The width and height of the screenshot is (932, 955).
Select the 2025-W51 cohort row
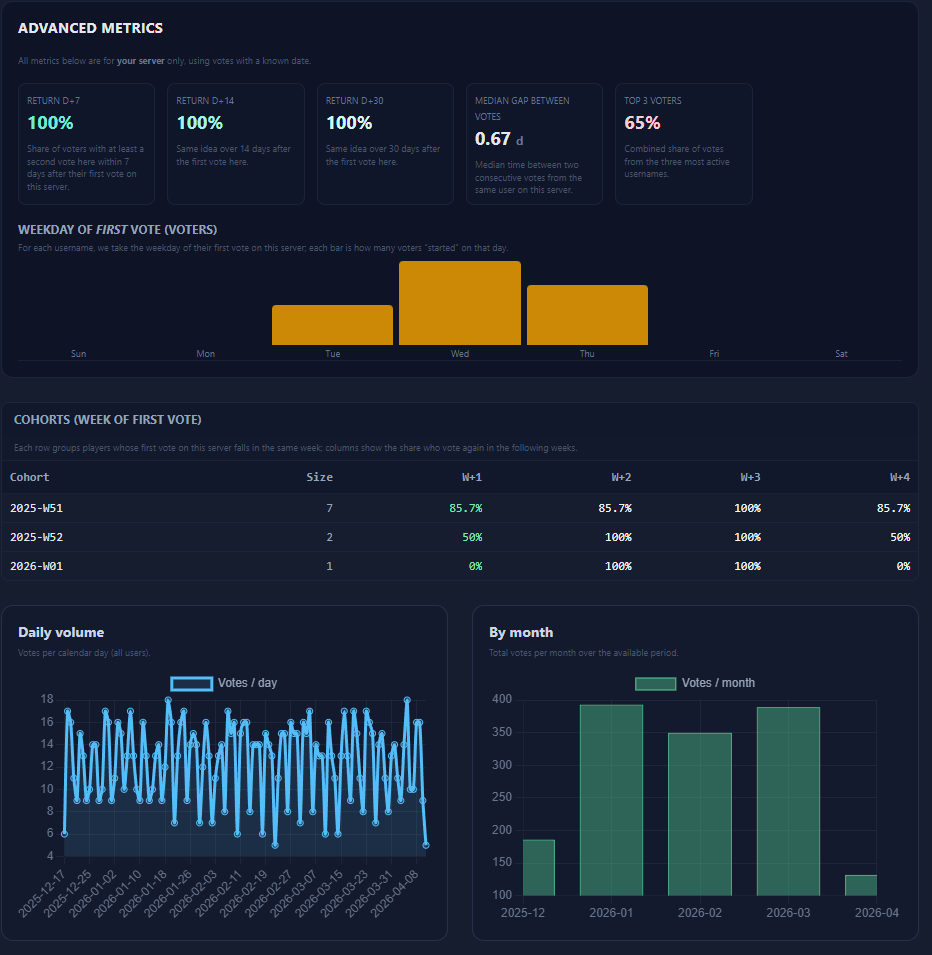pyautogui.click(x=460, y=508)
